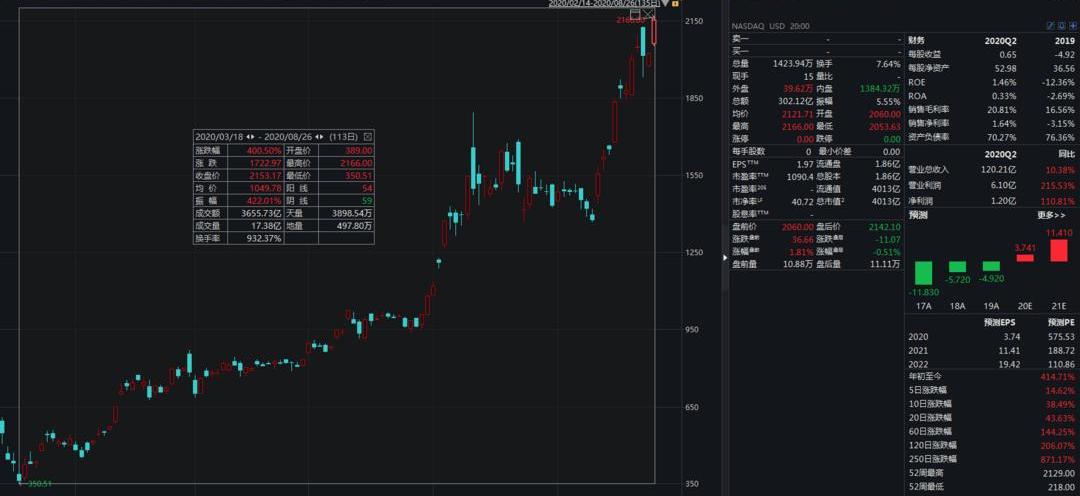Viewport: 1080px width, 496px height.
Task: Collapse side panel using left-edge arrow
Action: [726, 257]
